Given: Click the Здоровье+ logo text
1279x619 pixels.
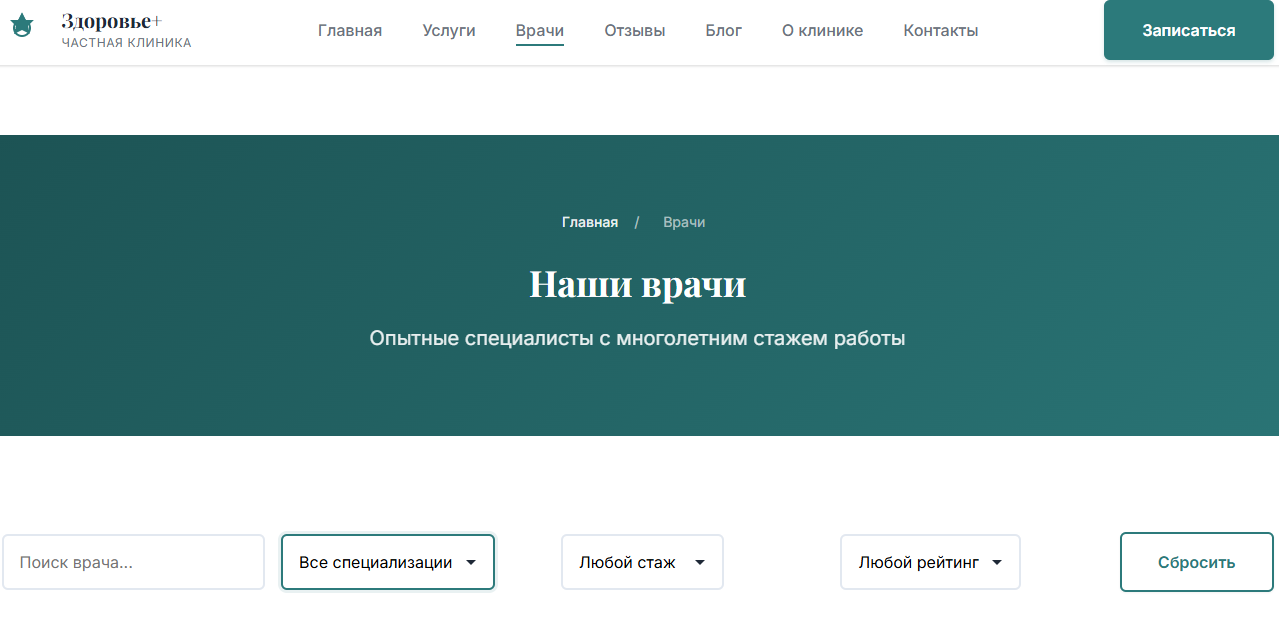Looking at the screenshot, I should click(110, 20).
